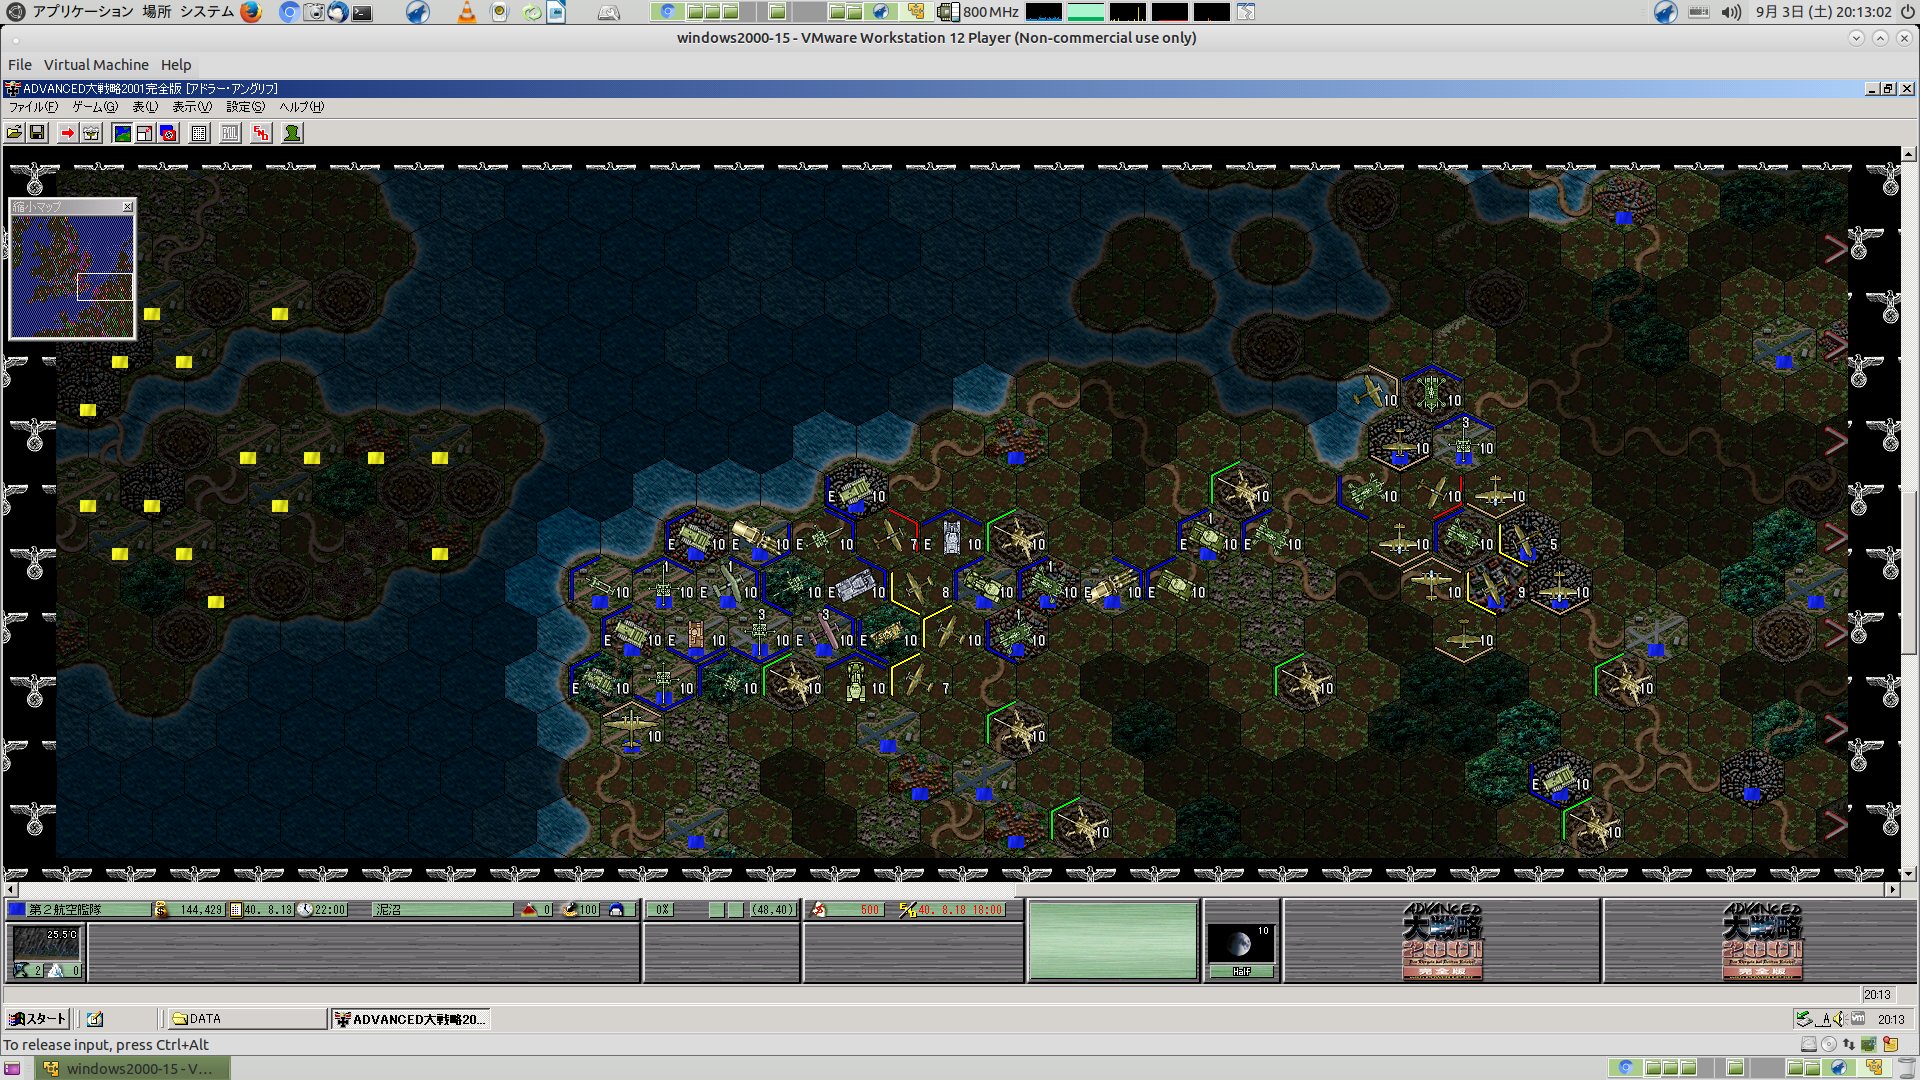The height and width of the screenshot is (1080, 1920).
Task: Toggle the minimap window toolbar icon
Action: [x=145, y=133]
